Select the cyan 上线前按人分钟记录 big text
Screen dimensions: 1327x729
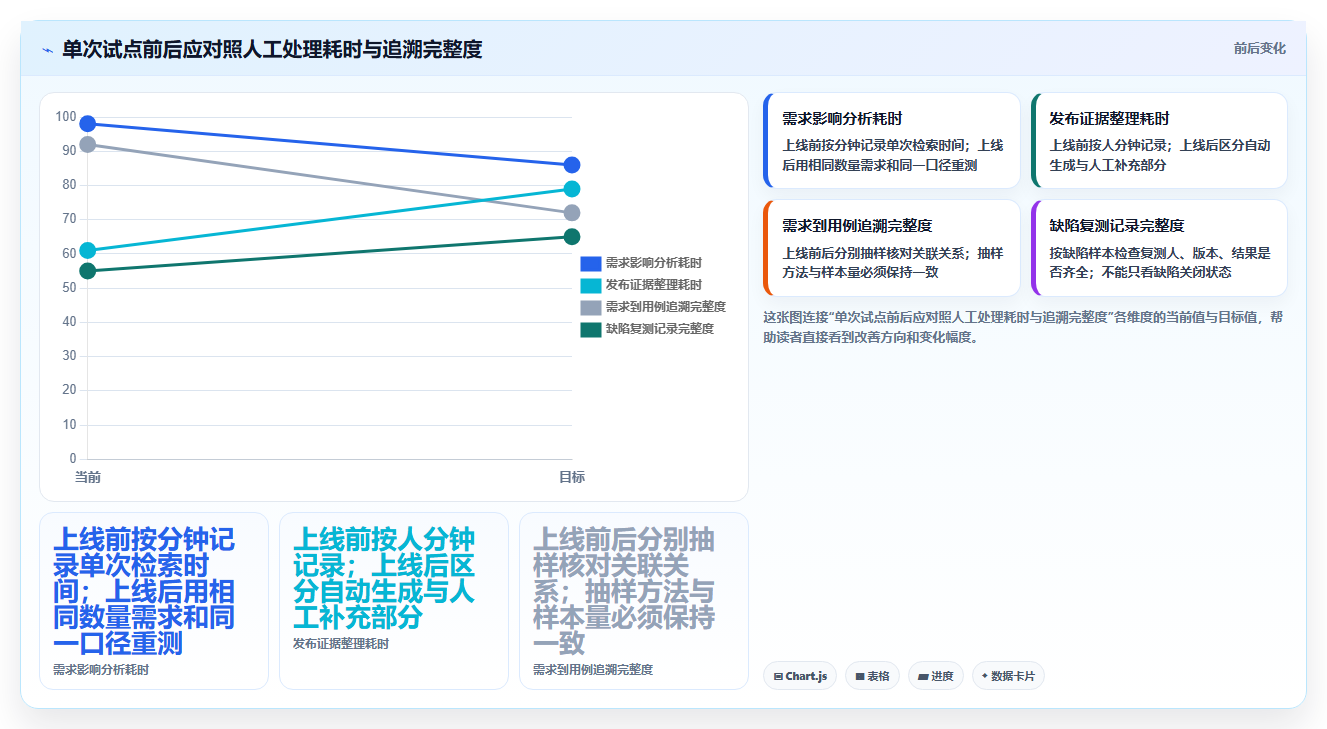384,580
